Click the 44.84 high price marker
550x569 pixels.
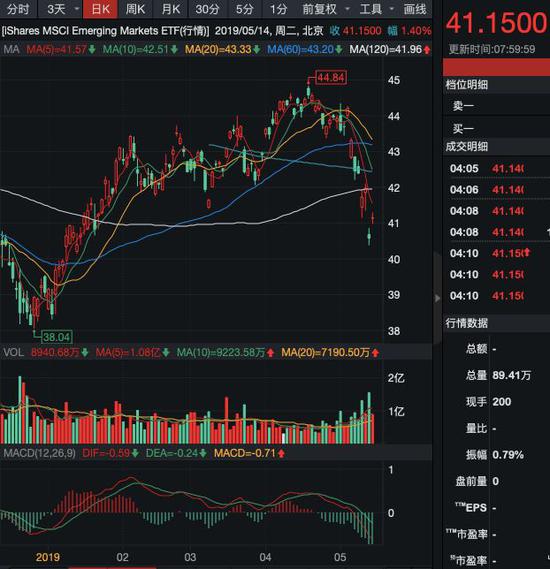(331, 77)
